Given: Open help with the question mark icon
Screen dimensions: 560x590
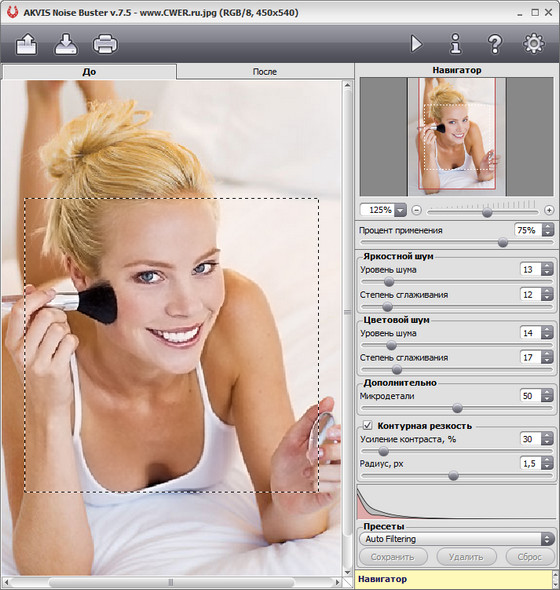Looking at the screenshot, I should point(495,44).
